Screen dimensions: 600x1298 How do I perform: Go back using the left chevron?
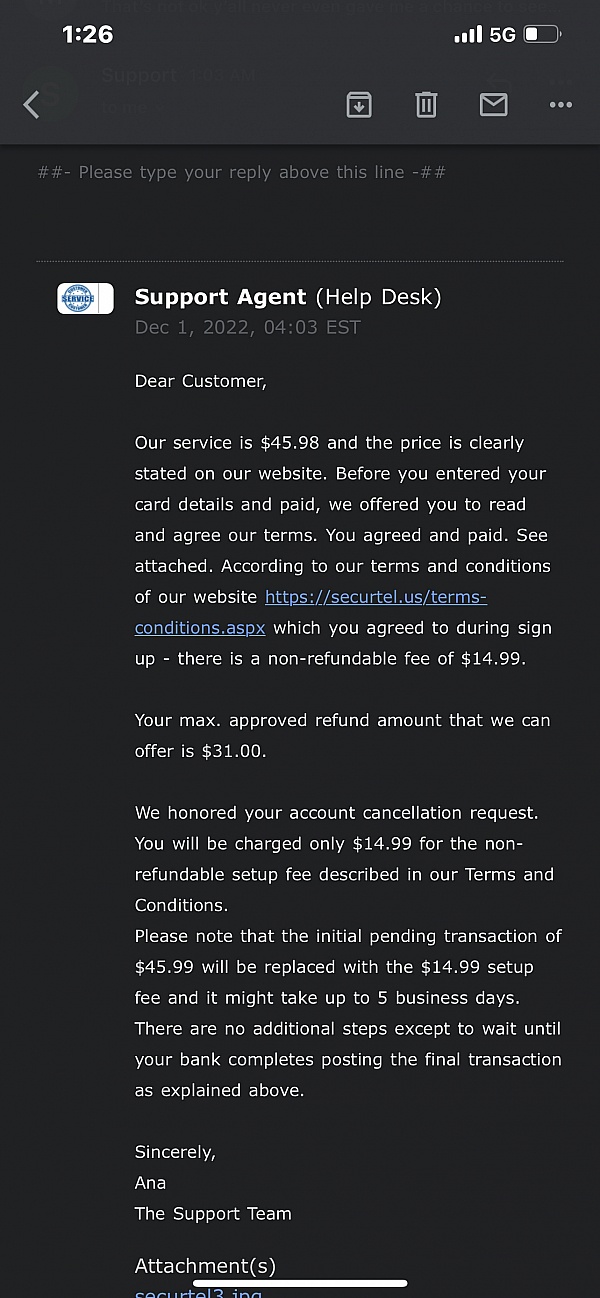point(31,104)
